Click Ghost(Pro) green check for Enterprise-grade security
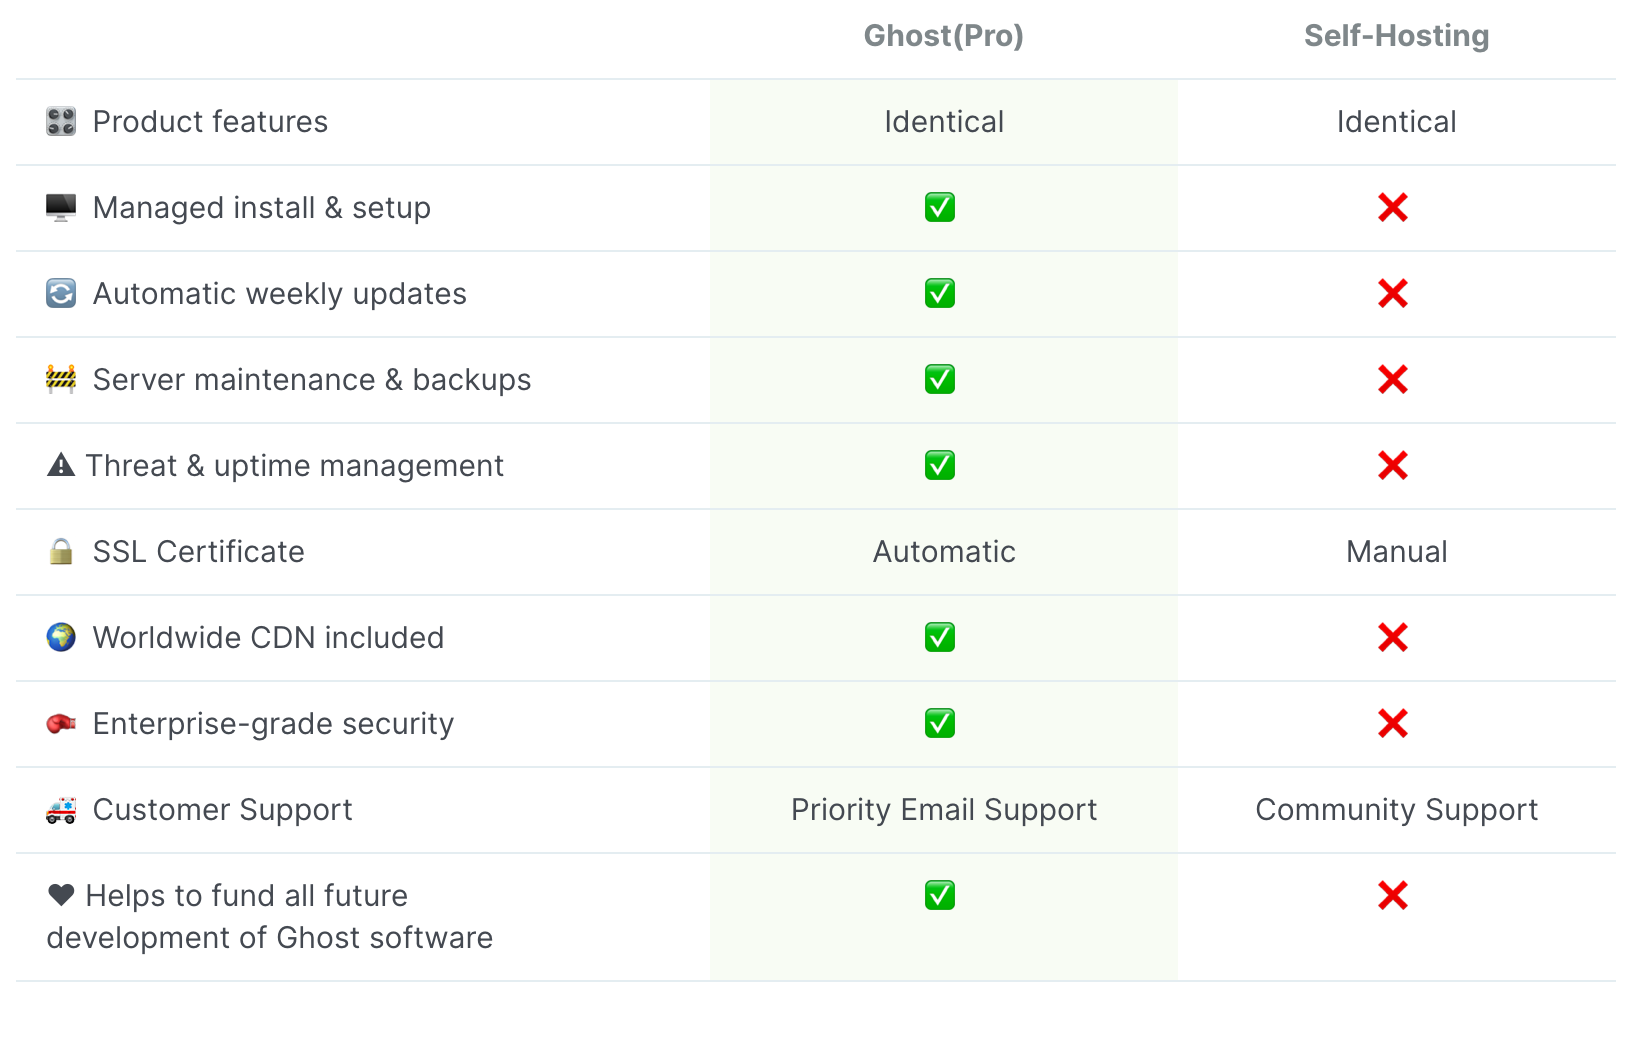Screen dimensions: 1632x1038 pos(940,724)
